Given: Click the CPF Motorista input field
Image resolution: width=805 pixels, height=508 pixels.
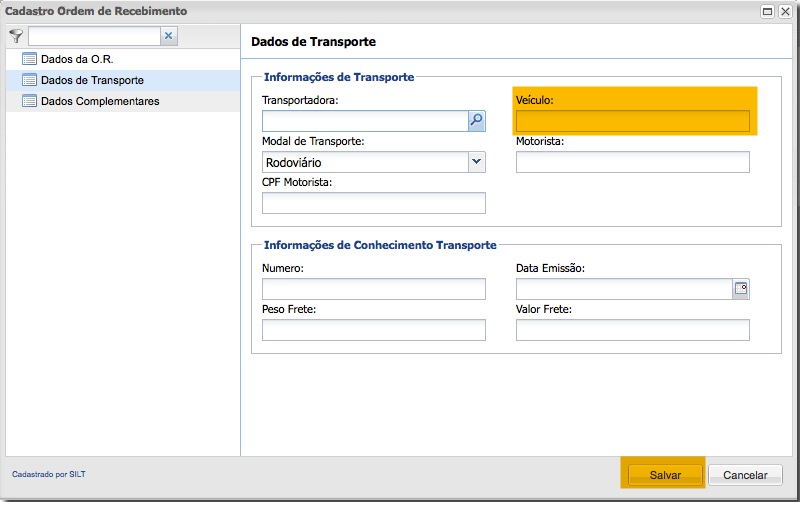Looking at the screenshot, I should [373, 203].
